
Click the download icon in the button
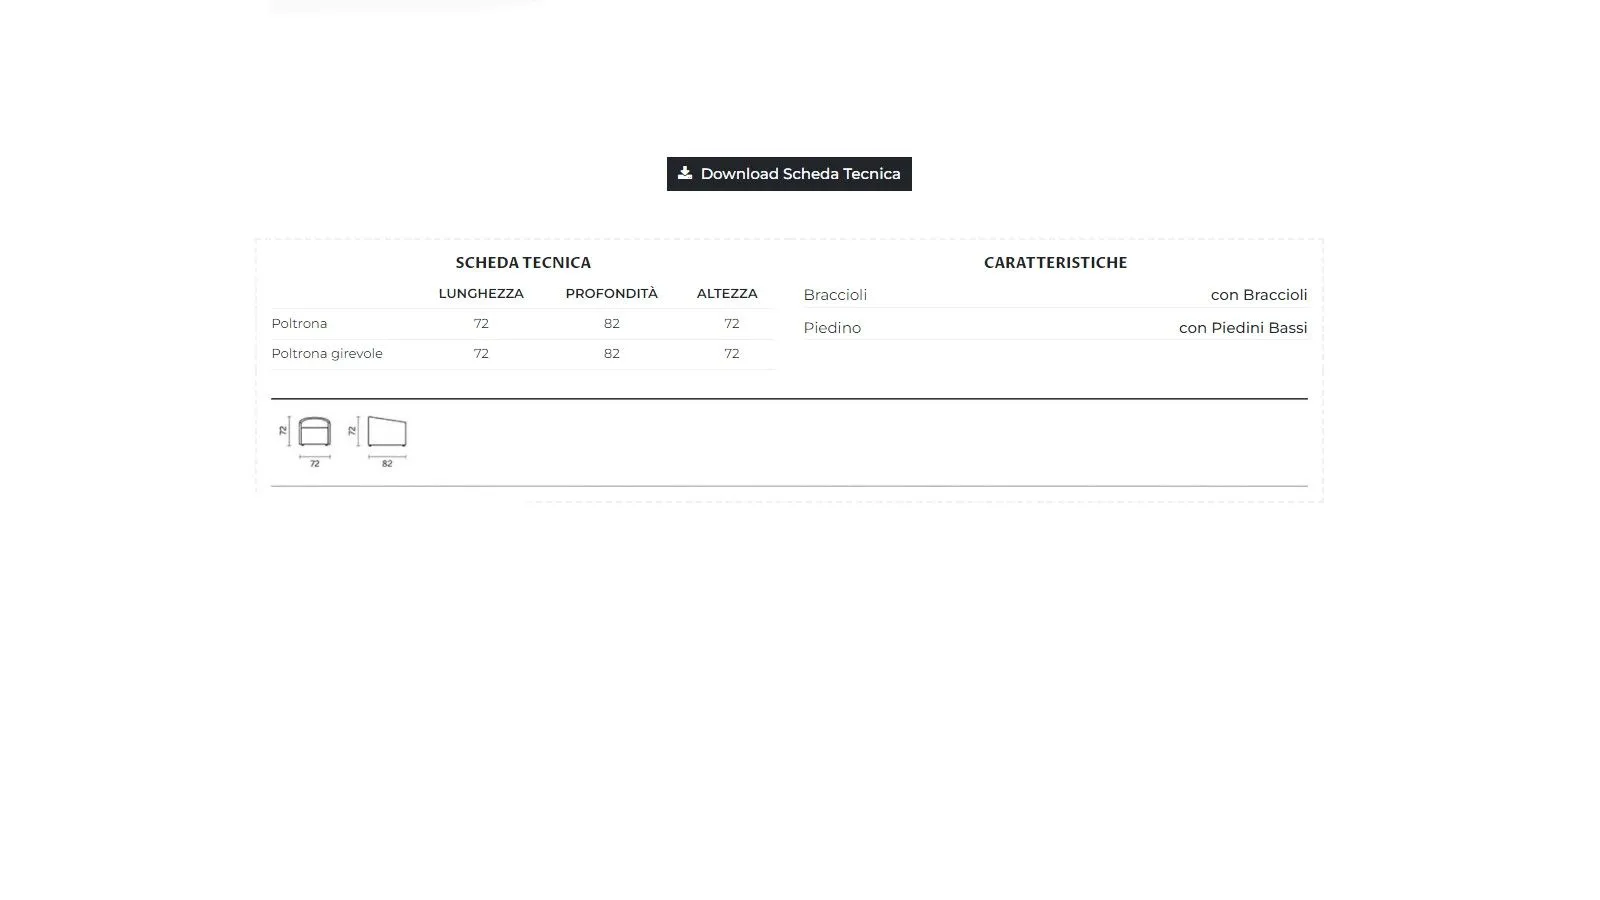coord(685,173)
